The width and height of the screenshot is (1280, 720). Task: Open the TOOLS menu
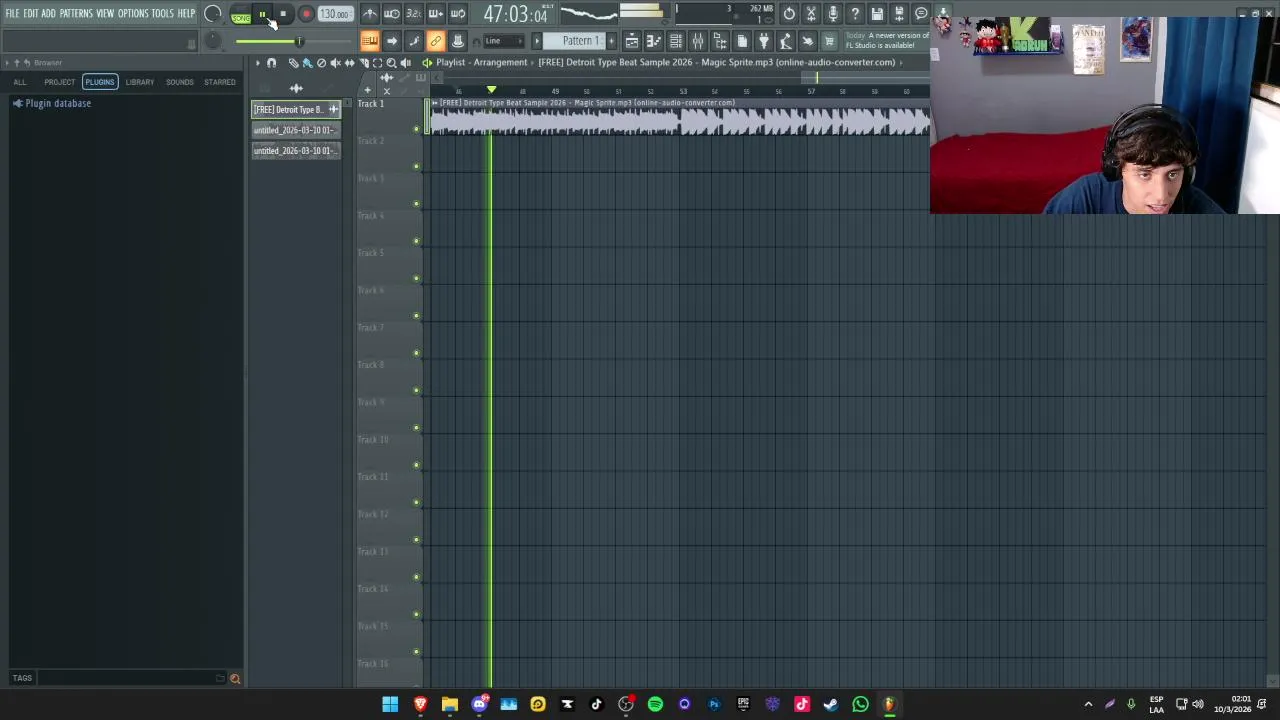click(163, 13)
